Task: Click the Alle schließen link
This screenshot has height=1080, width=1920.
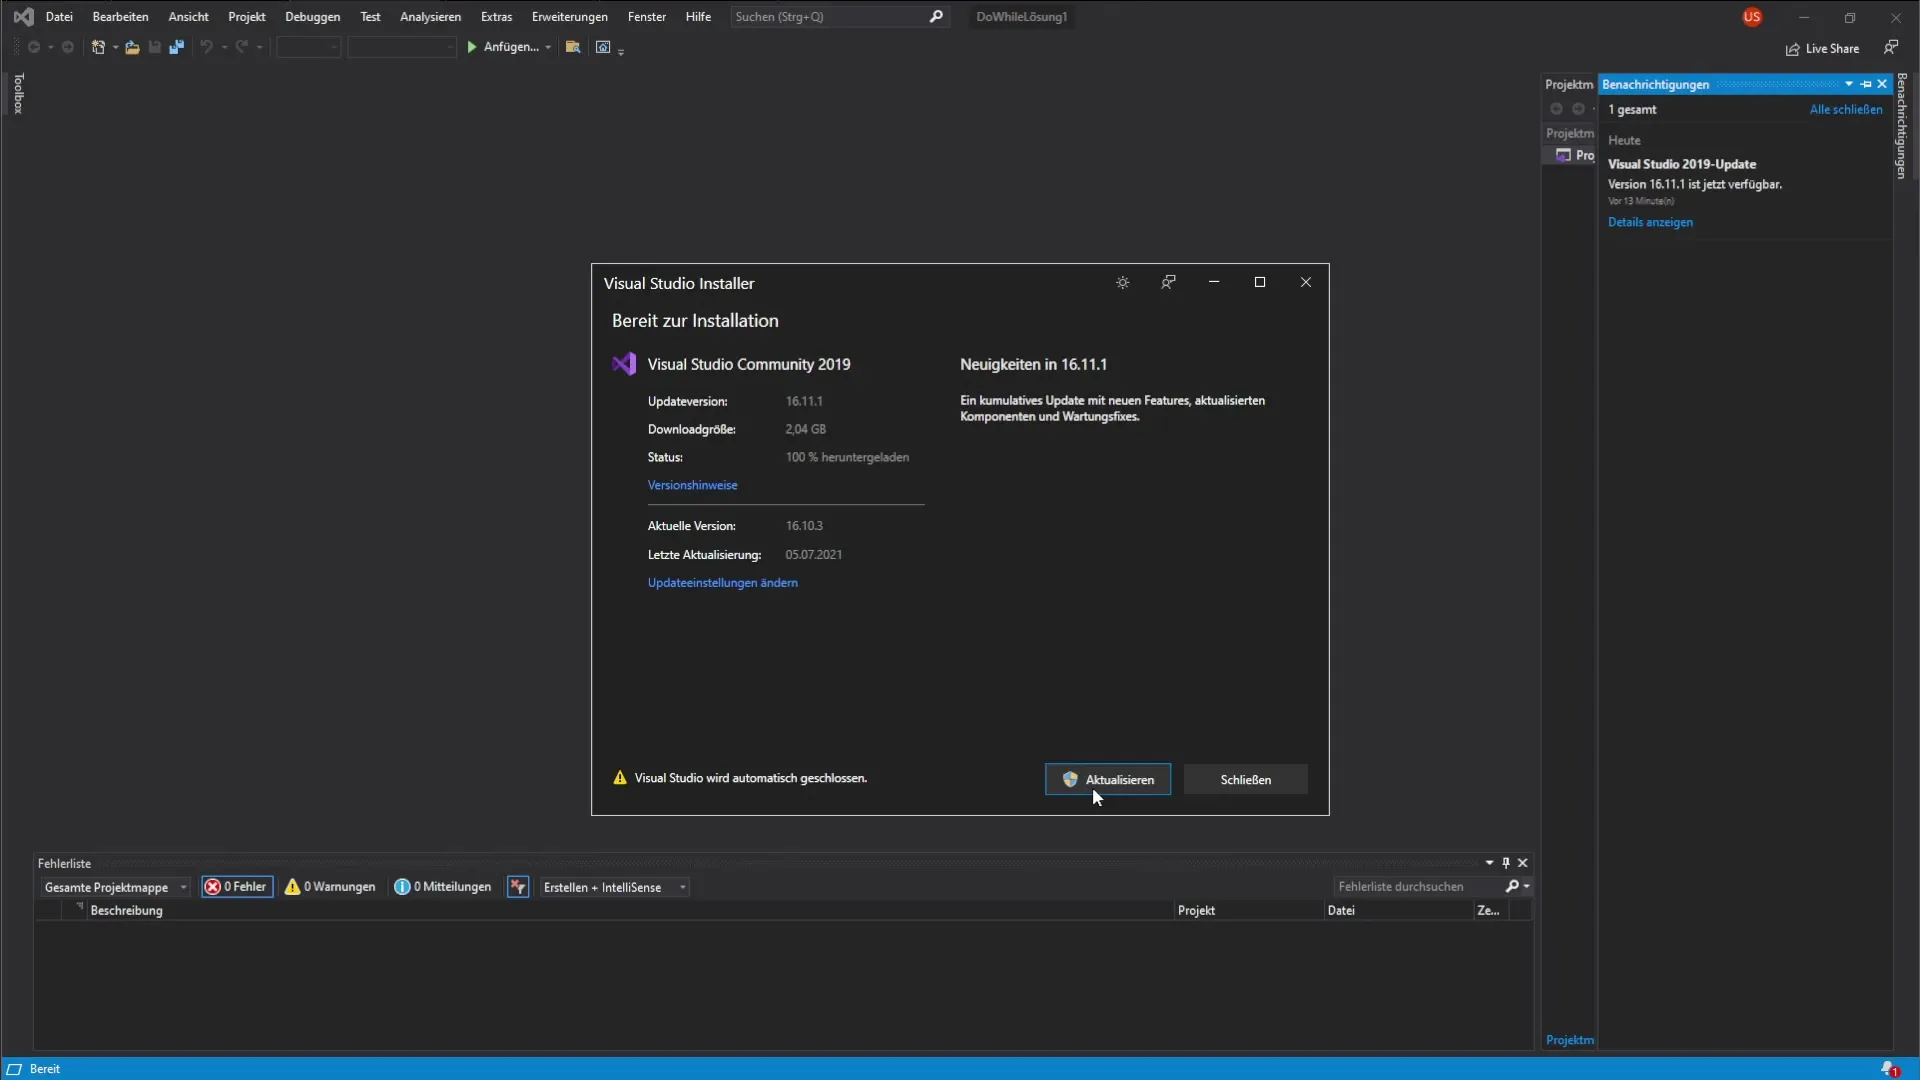Action: [x=1845, y=110]
